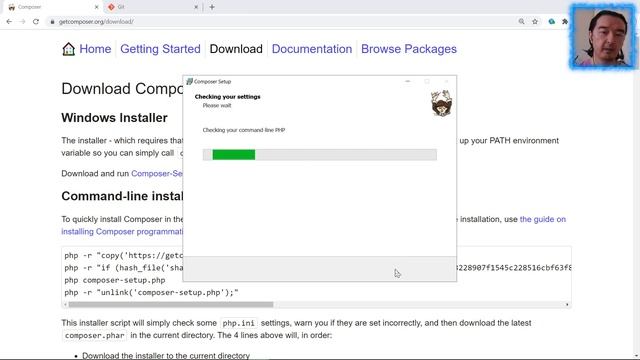640x360 pixels.
Task: Click the webcam overlay thumbnail
Action: tap(603, 37)
